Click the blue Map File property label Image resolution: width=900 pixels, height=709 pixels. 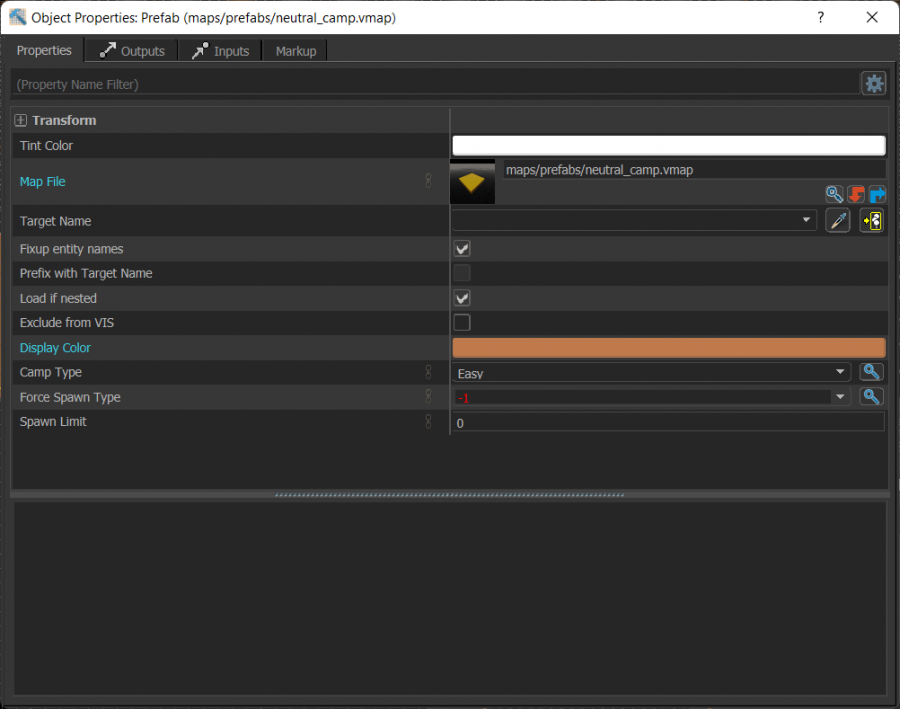[x=42, y=182]
